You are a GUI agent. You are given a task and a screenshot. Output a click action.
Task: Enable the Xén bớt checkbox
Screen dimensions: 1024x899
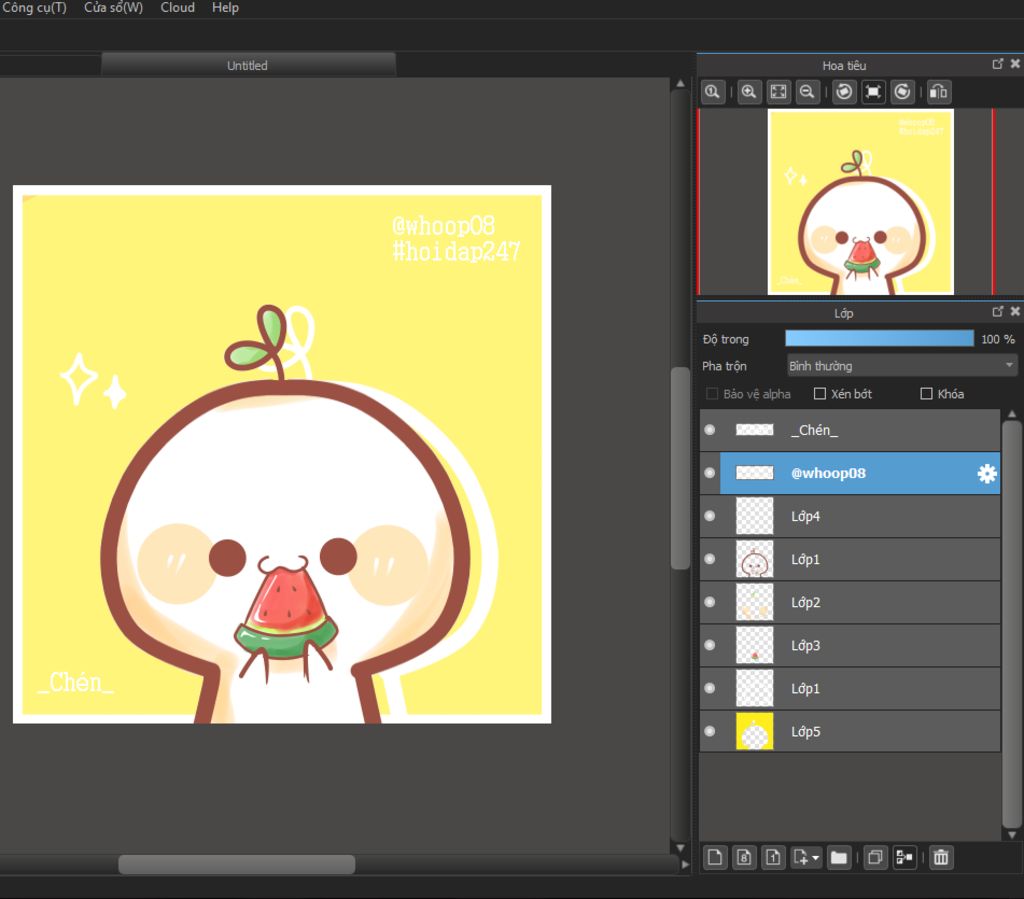click(x=820, y=394)
